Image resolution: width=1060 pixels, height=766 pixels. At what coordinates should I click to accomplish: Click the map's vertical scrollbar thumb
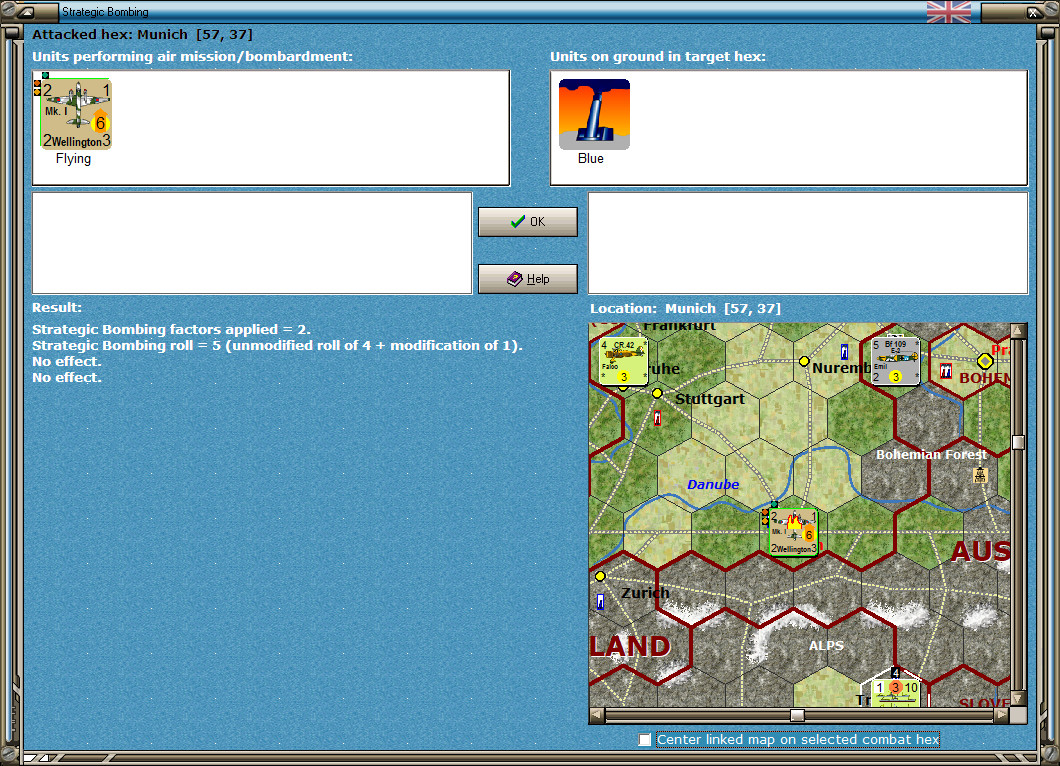click(x=1018, y=442)
